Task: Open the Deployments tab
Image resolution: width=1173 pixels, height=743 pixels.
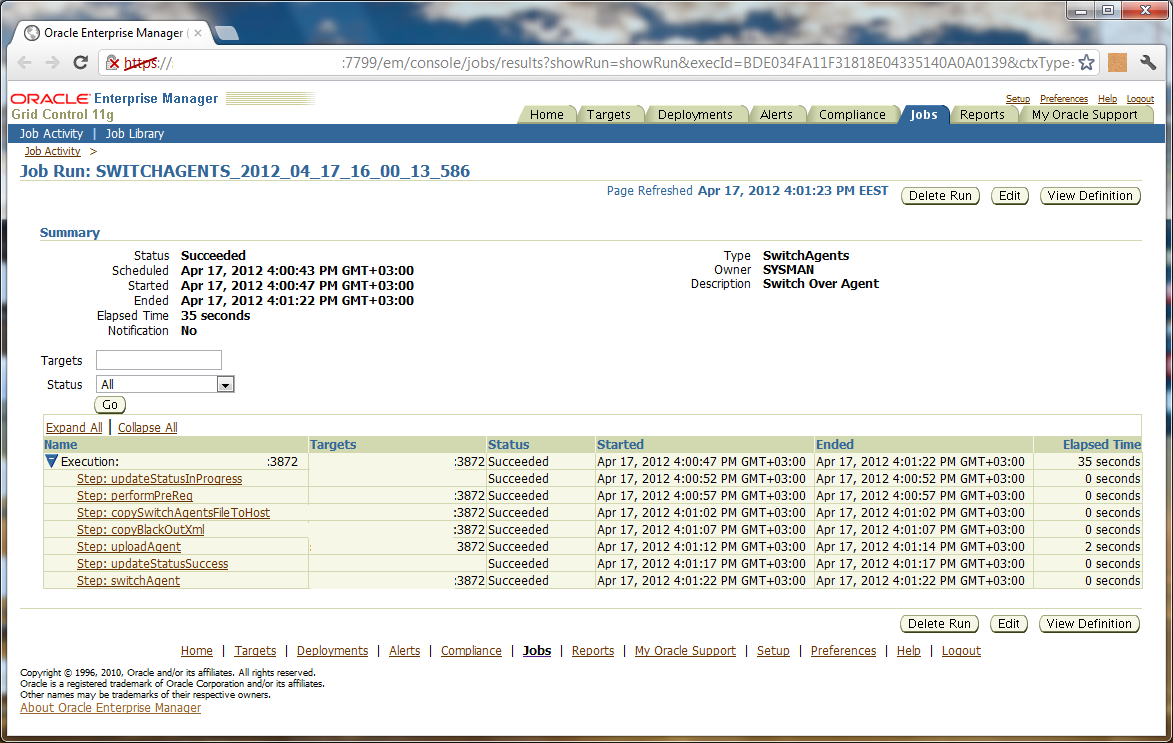Action: click(695, 114)
